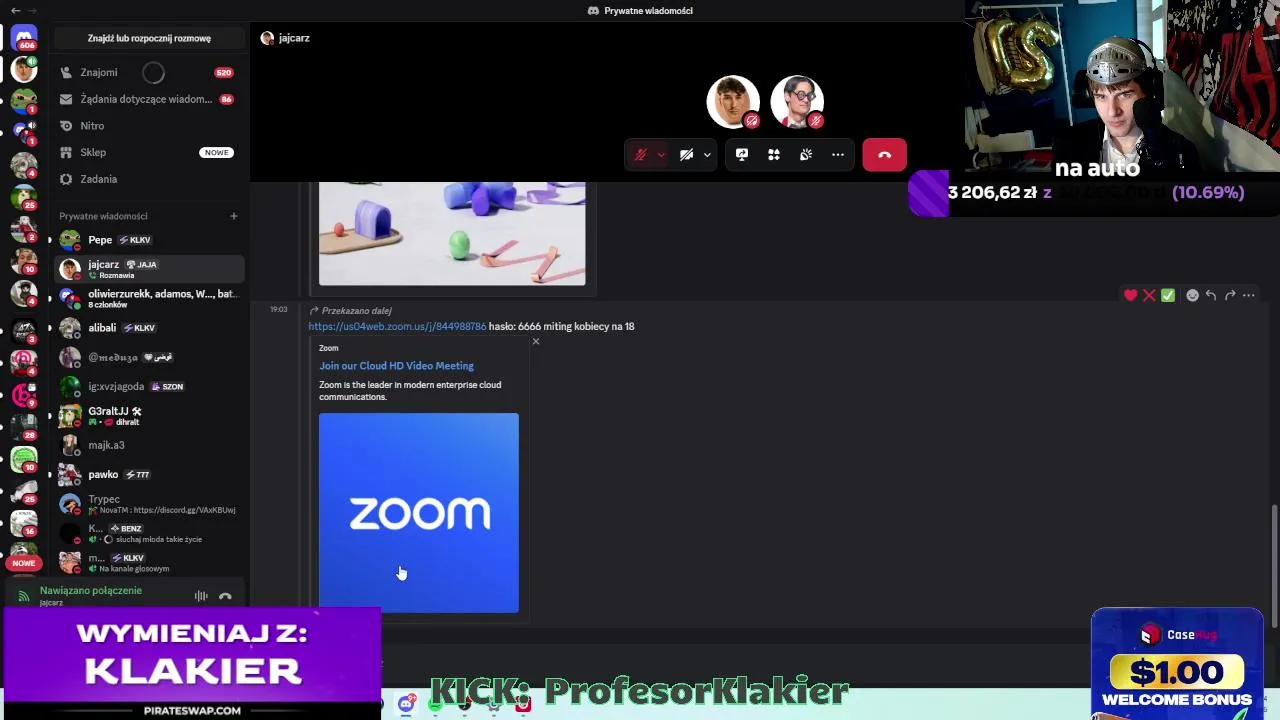Open the soundboard icon
The image size is (1280, 720).
point(806,155)
